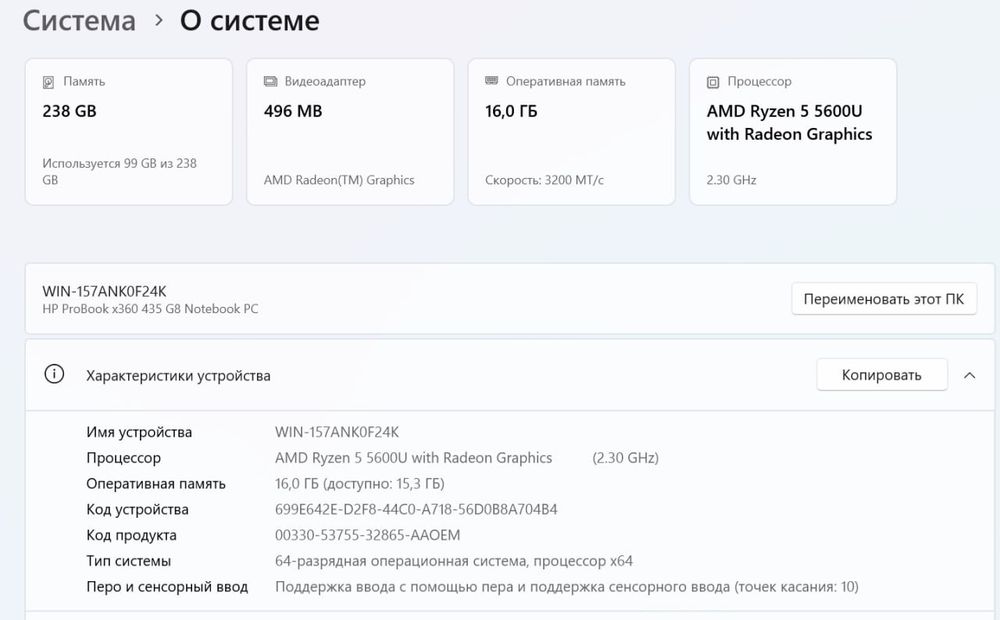Click the Перо и сенсорный ввод value

point(566,587)
